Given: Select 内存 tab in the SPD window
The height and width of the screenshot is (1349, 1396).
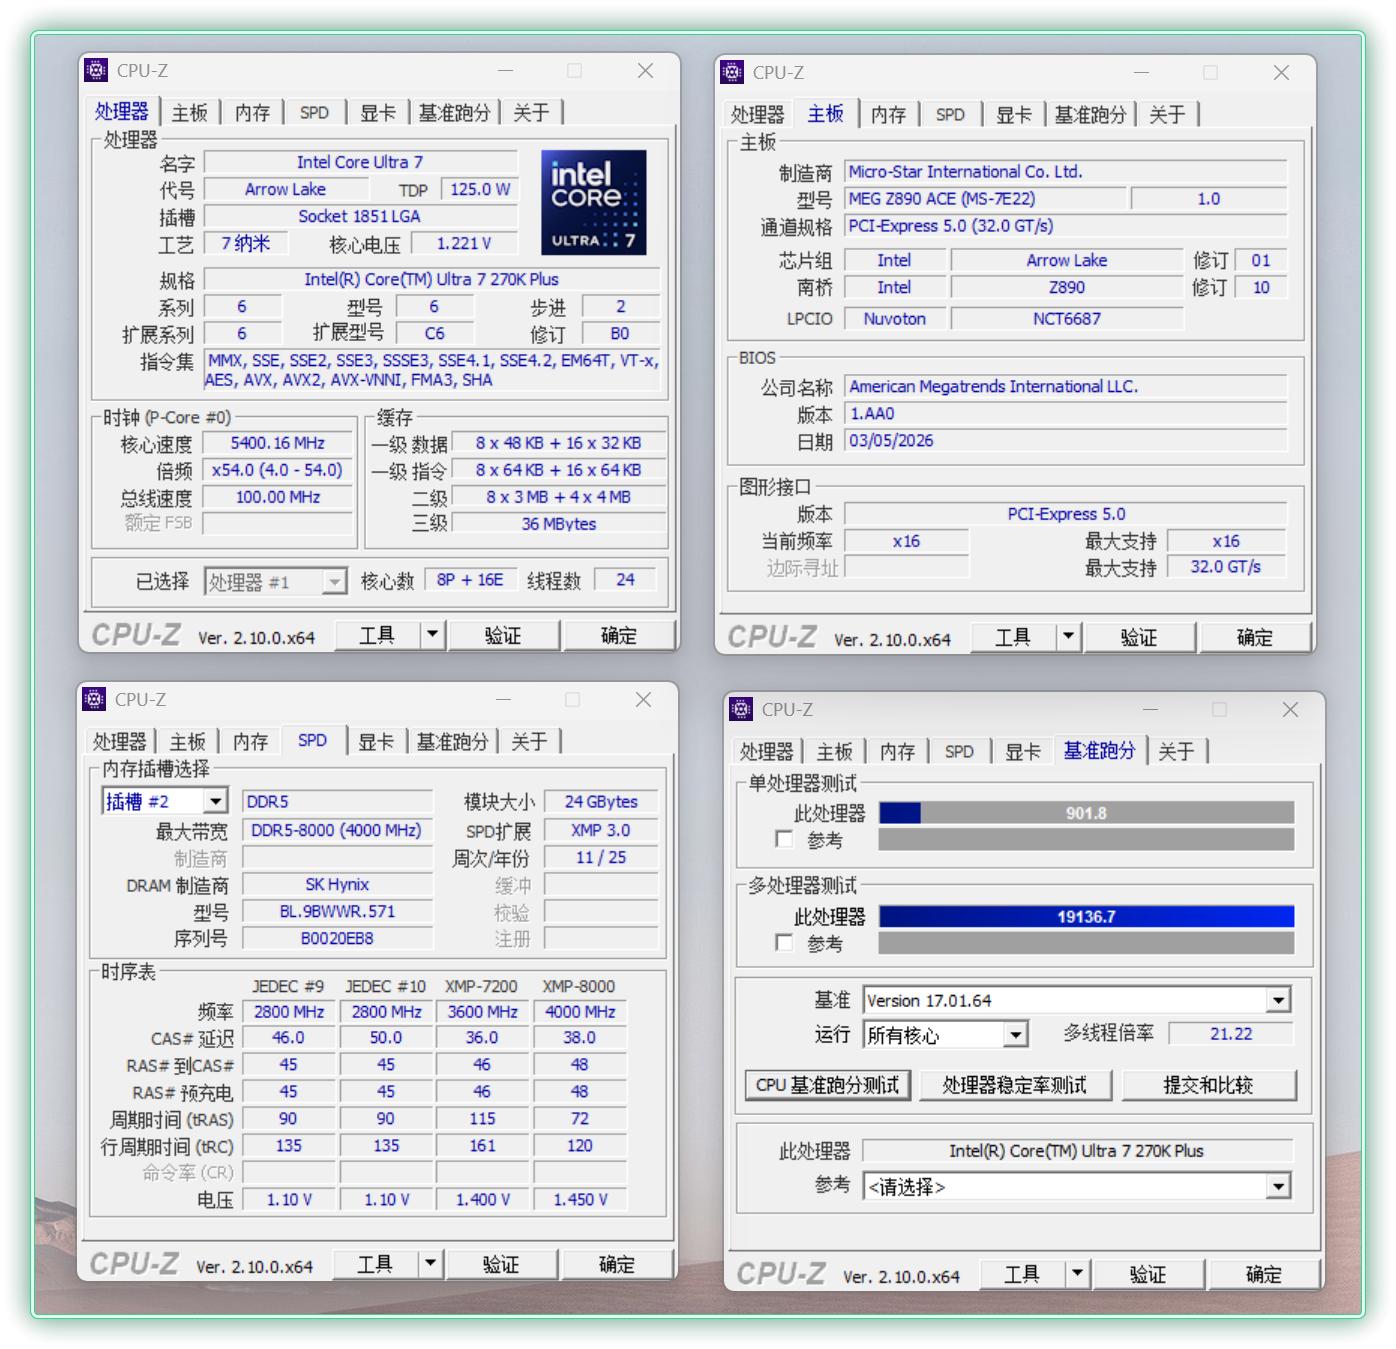Looking at the screenshot, I should [250, 742].
